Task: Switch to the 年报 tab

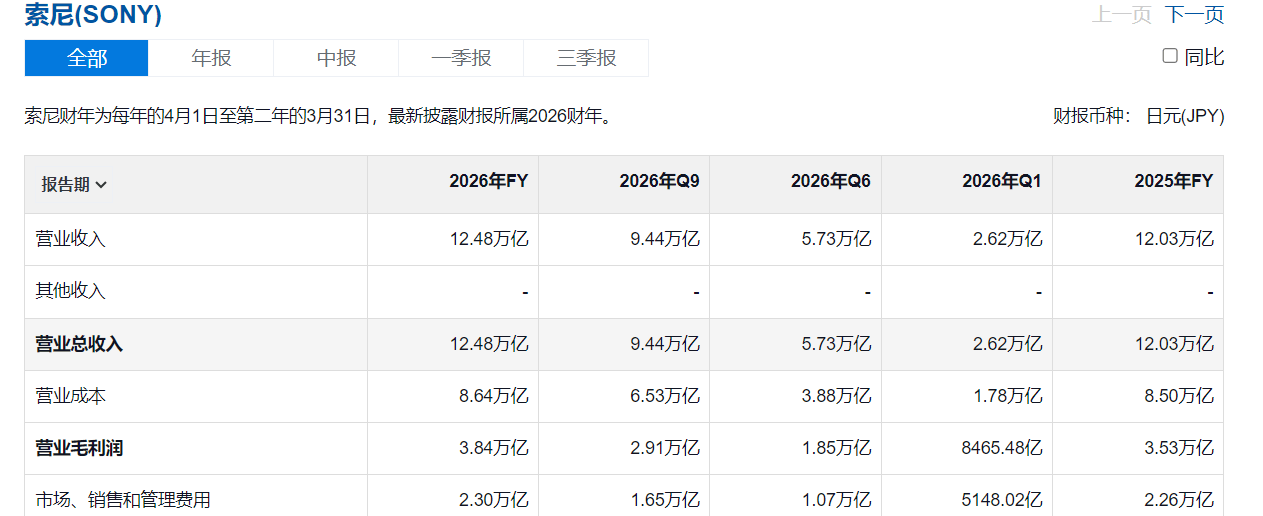Action: point(211,58)
